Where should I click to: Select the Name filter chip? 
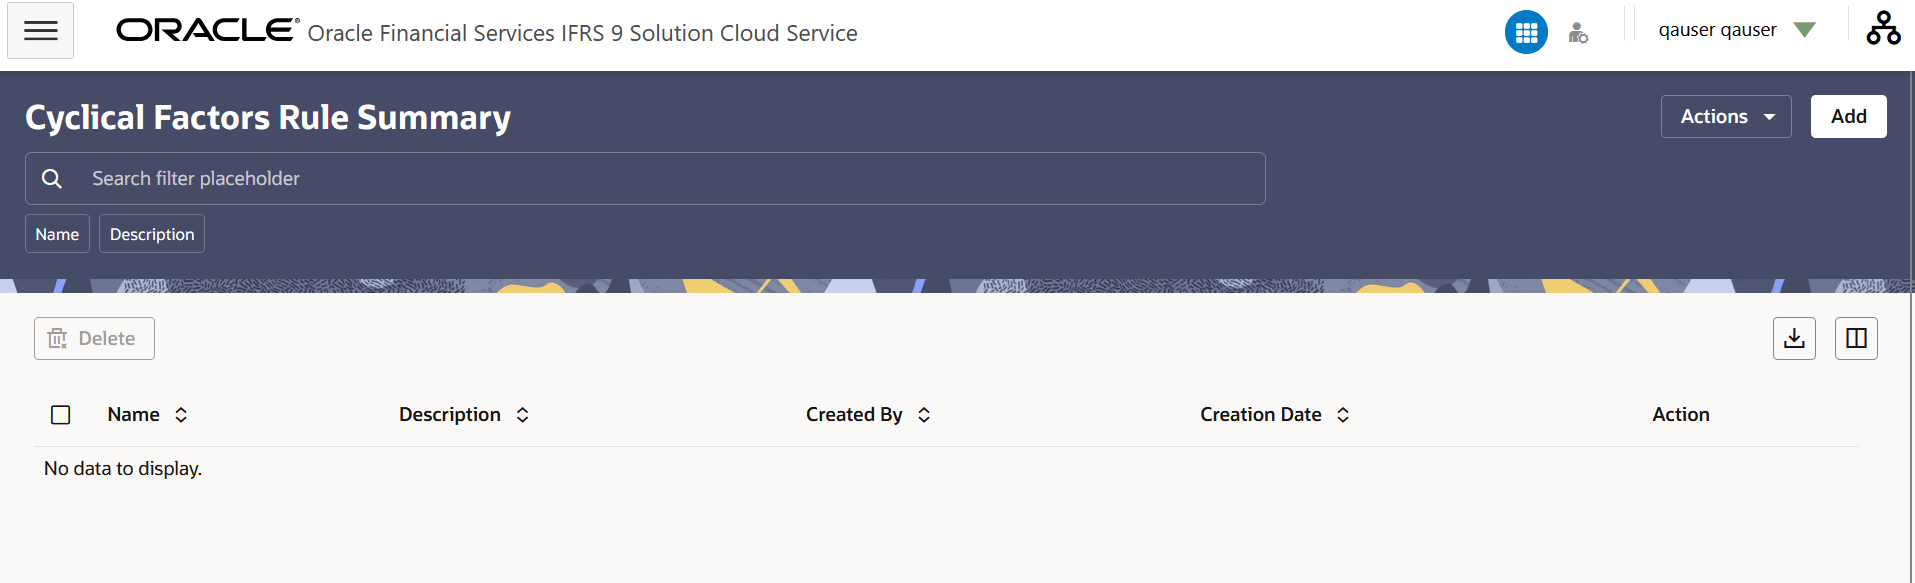click(57, 234)
